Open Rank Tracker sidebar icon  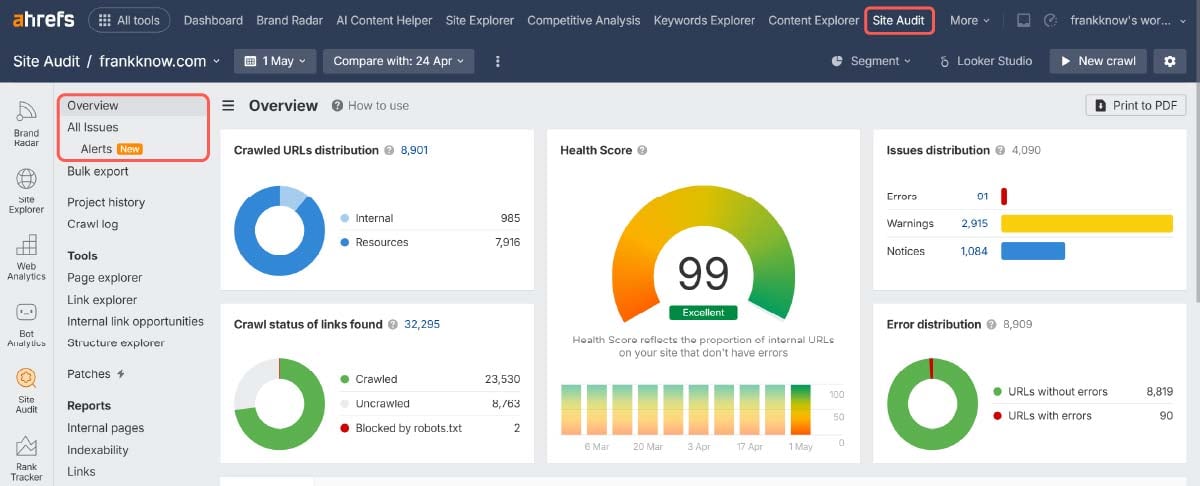pos(26,459)
